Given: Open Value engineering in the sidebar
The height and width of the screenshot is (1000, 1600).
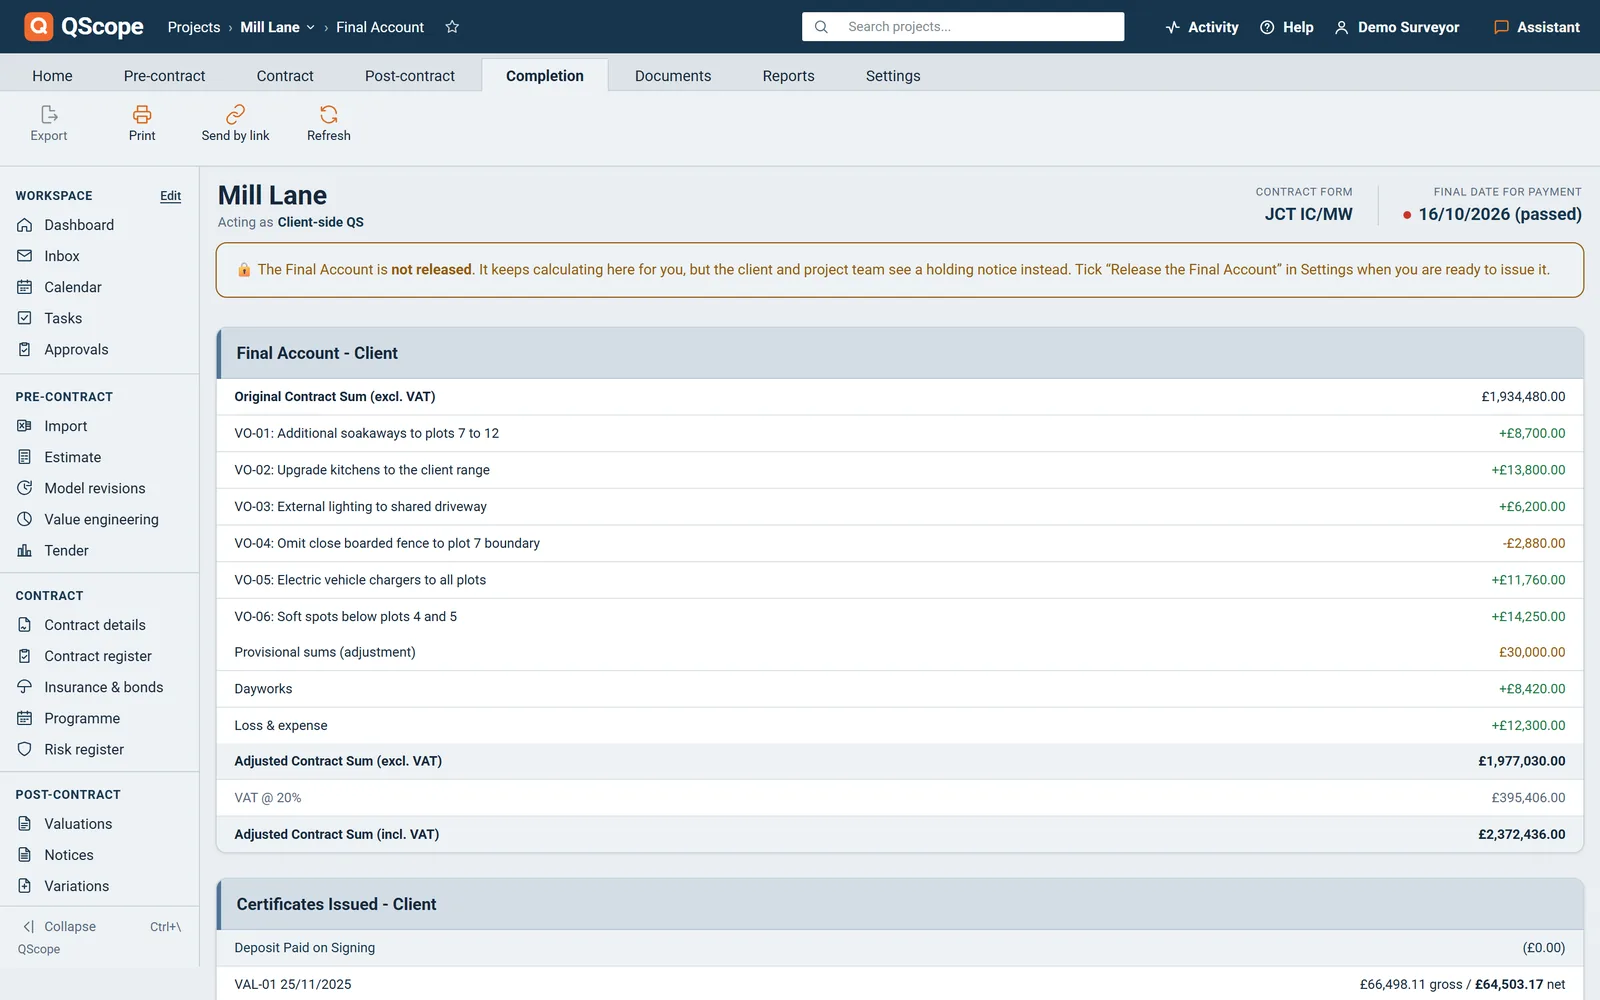Looking at the screenshot, I should coord(99,519).
